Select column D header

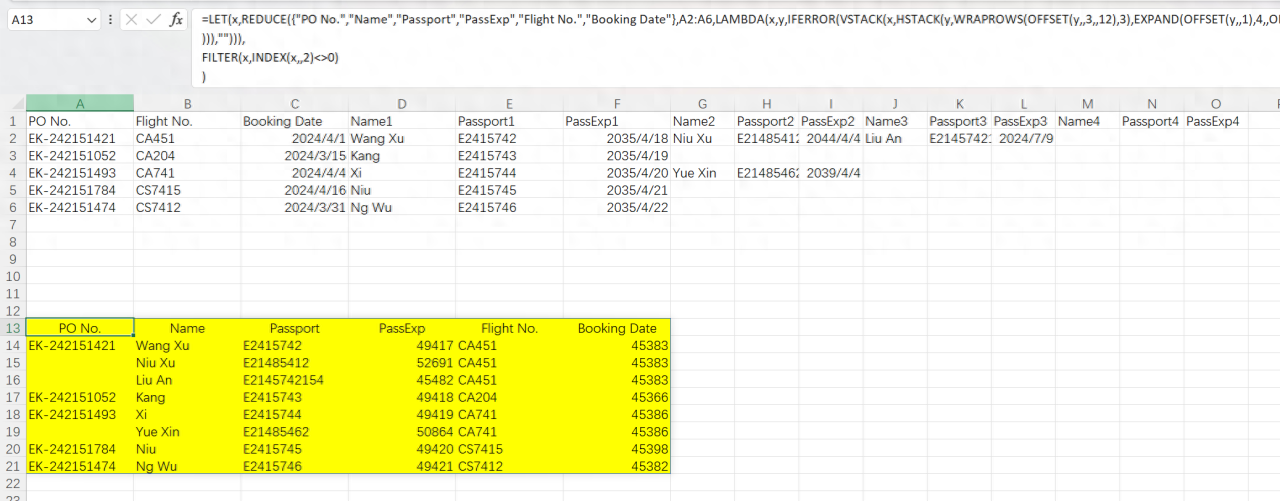coord(402,103)
